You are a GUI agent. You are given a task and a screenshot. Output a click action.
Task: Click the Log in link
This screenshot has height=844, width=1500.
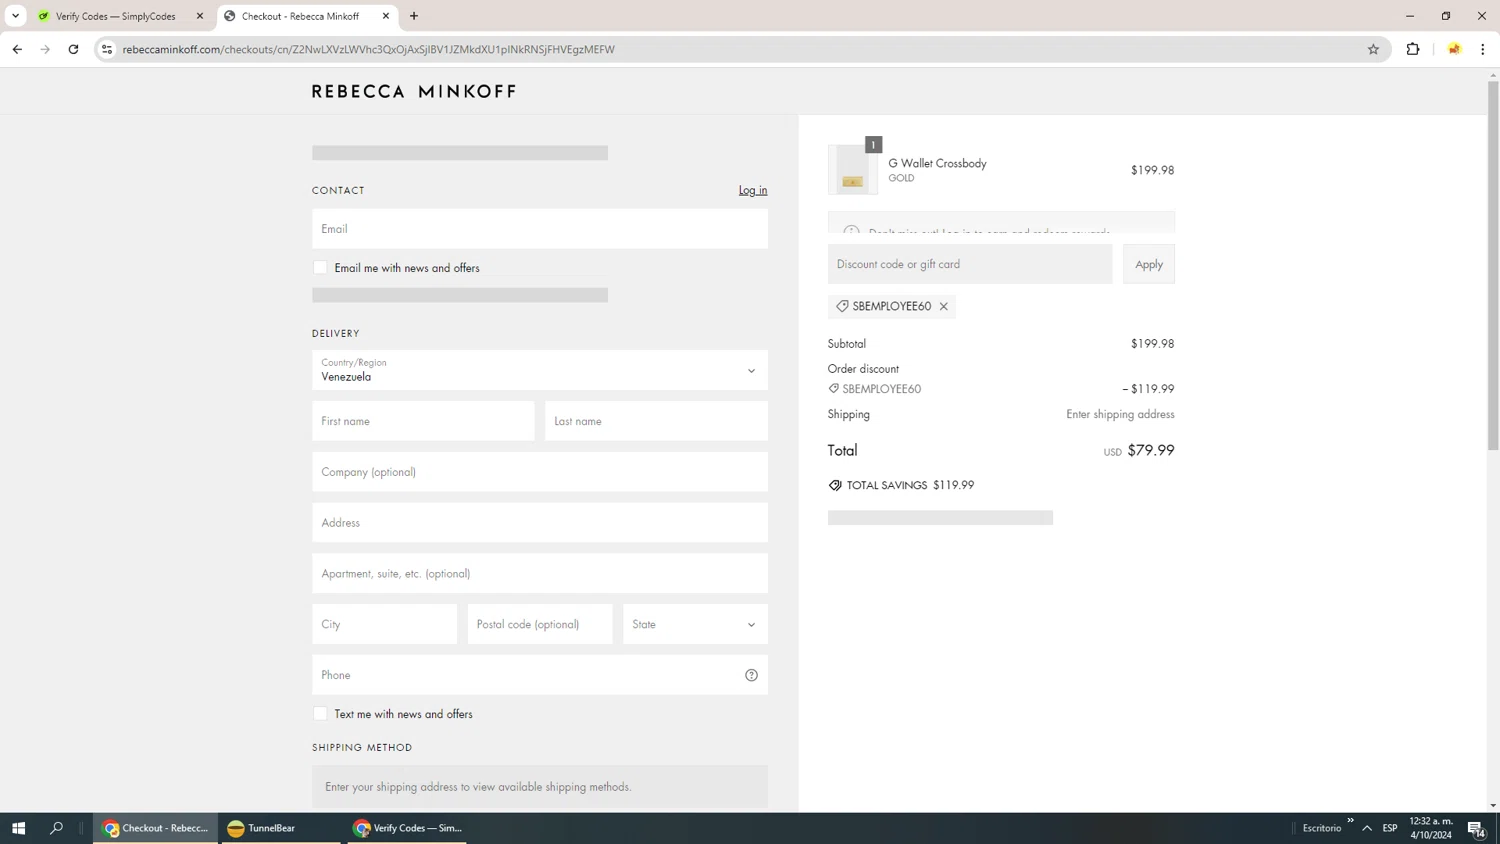753,190
